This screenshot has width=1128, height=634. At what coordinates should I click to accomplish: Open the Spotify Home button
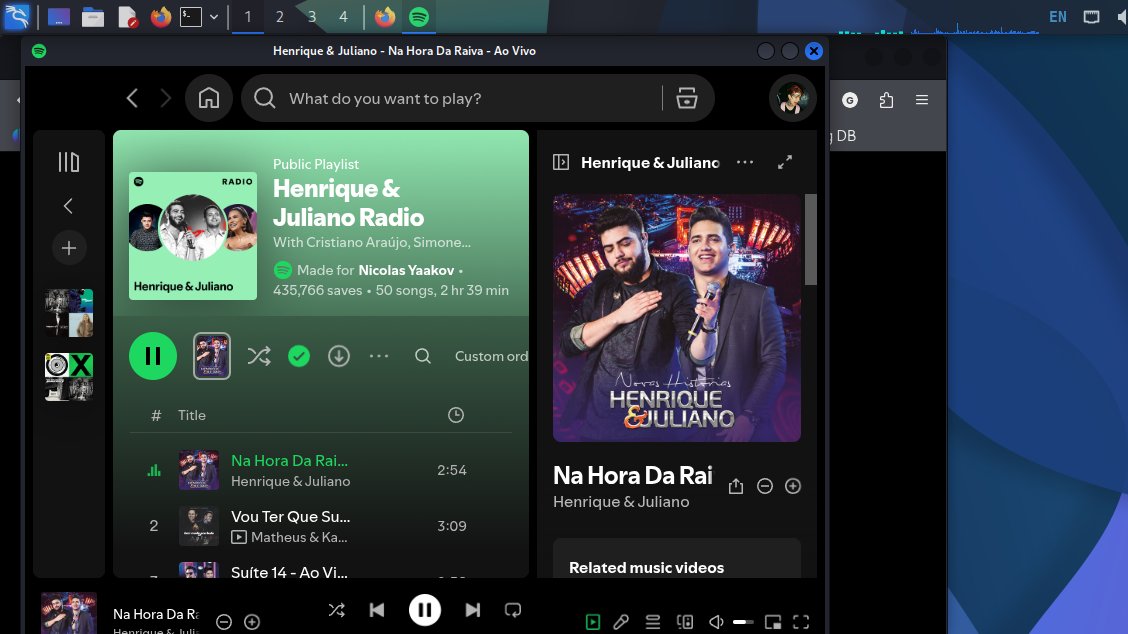209,98
